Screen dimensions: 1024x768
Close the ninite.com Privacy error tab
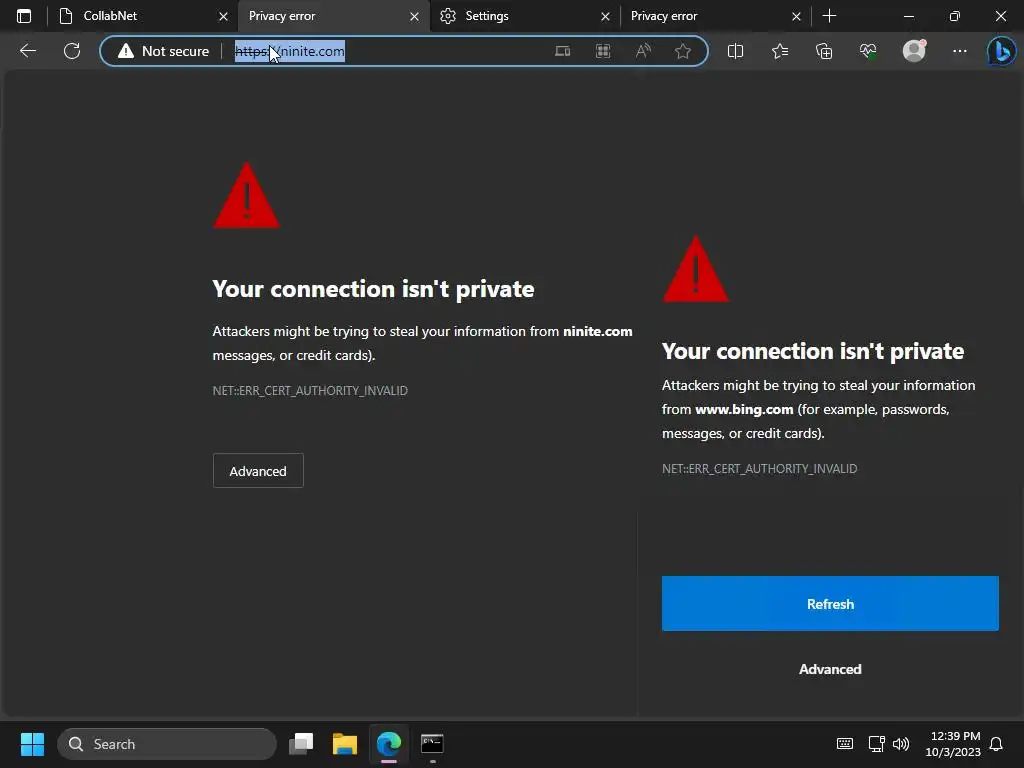click(414, 16)
